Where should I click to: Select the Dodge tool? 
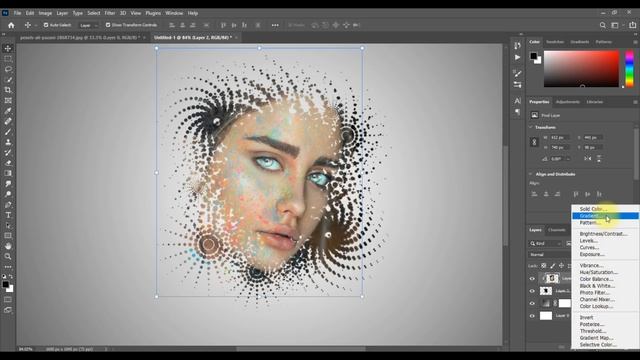point(8,194)
